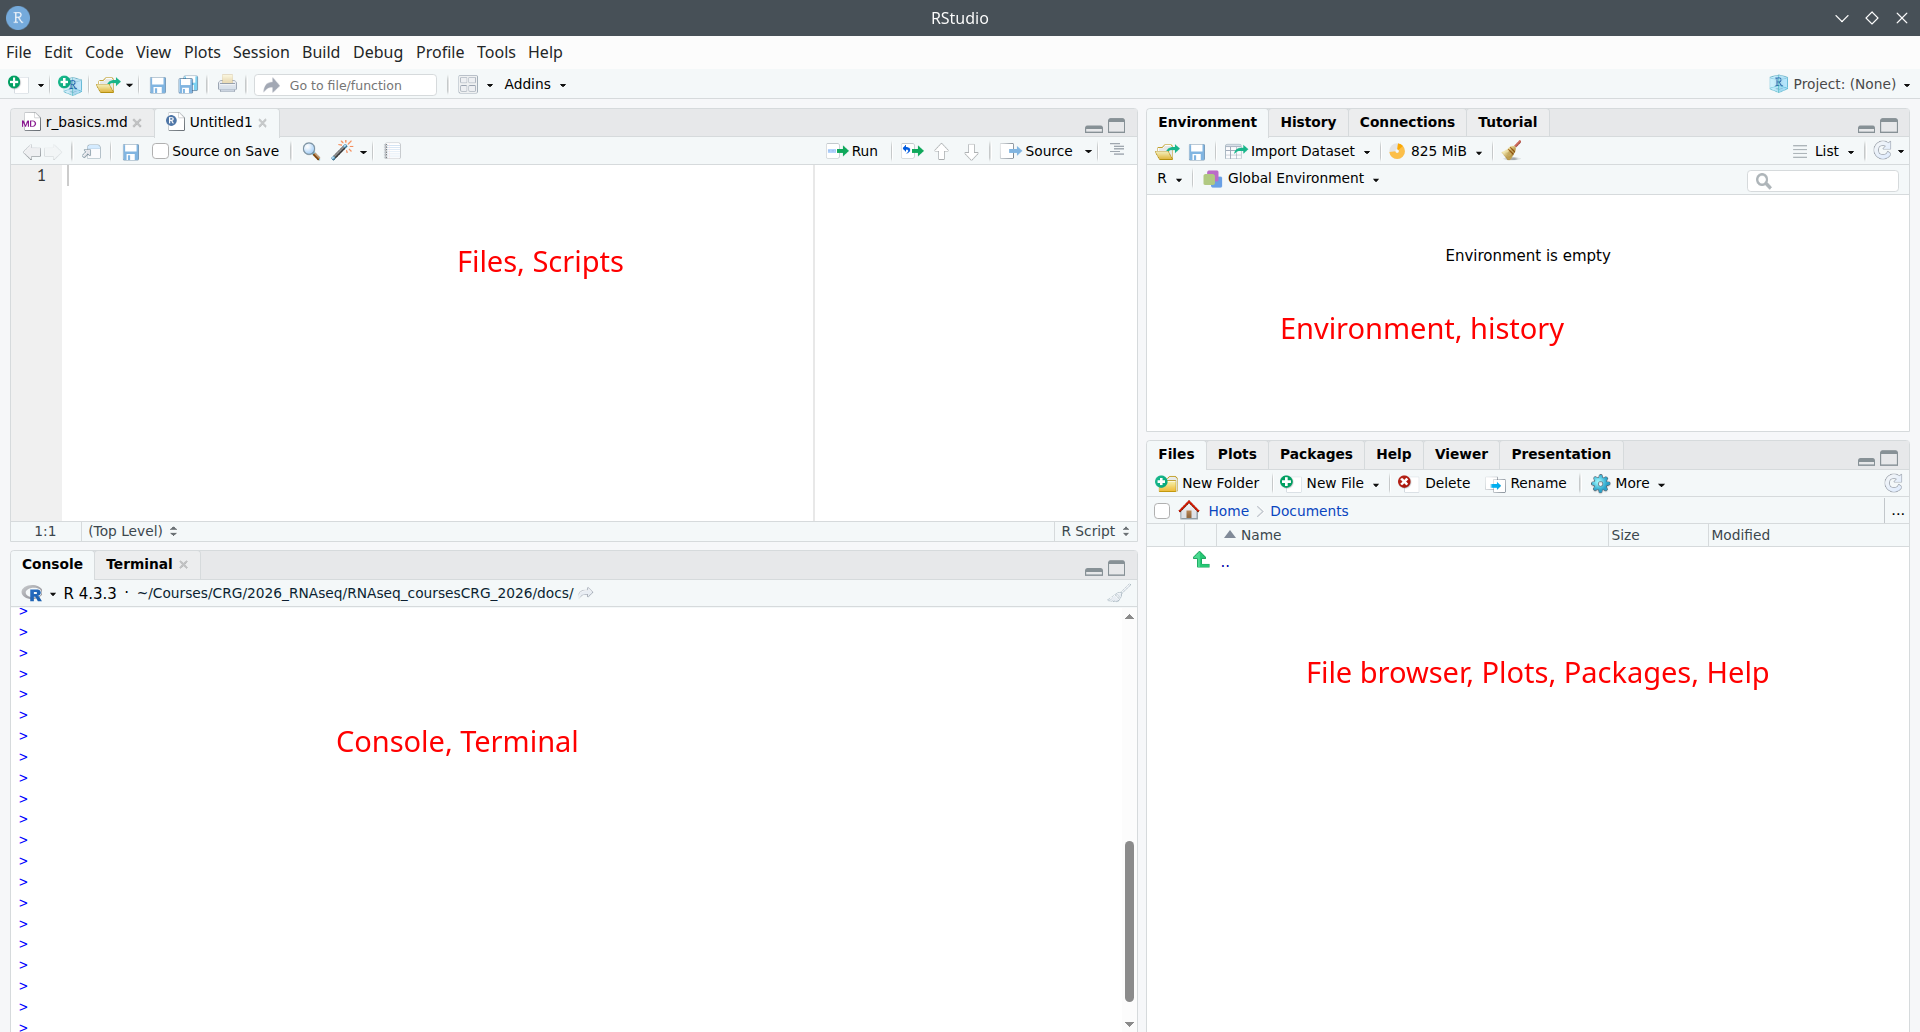Viewport: 1920px width, 1032px height.
Task: Open the Documents breadcrumb link
Action: click(1309, 511)
